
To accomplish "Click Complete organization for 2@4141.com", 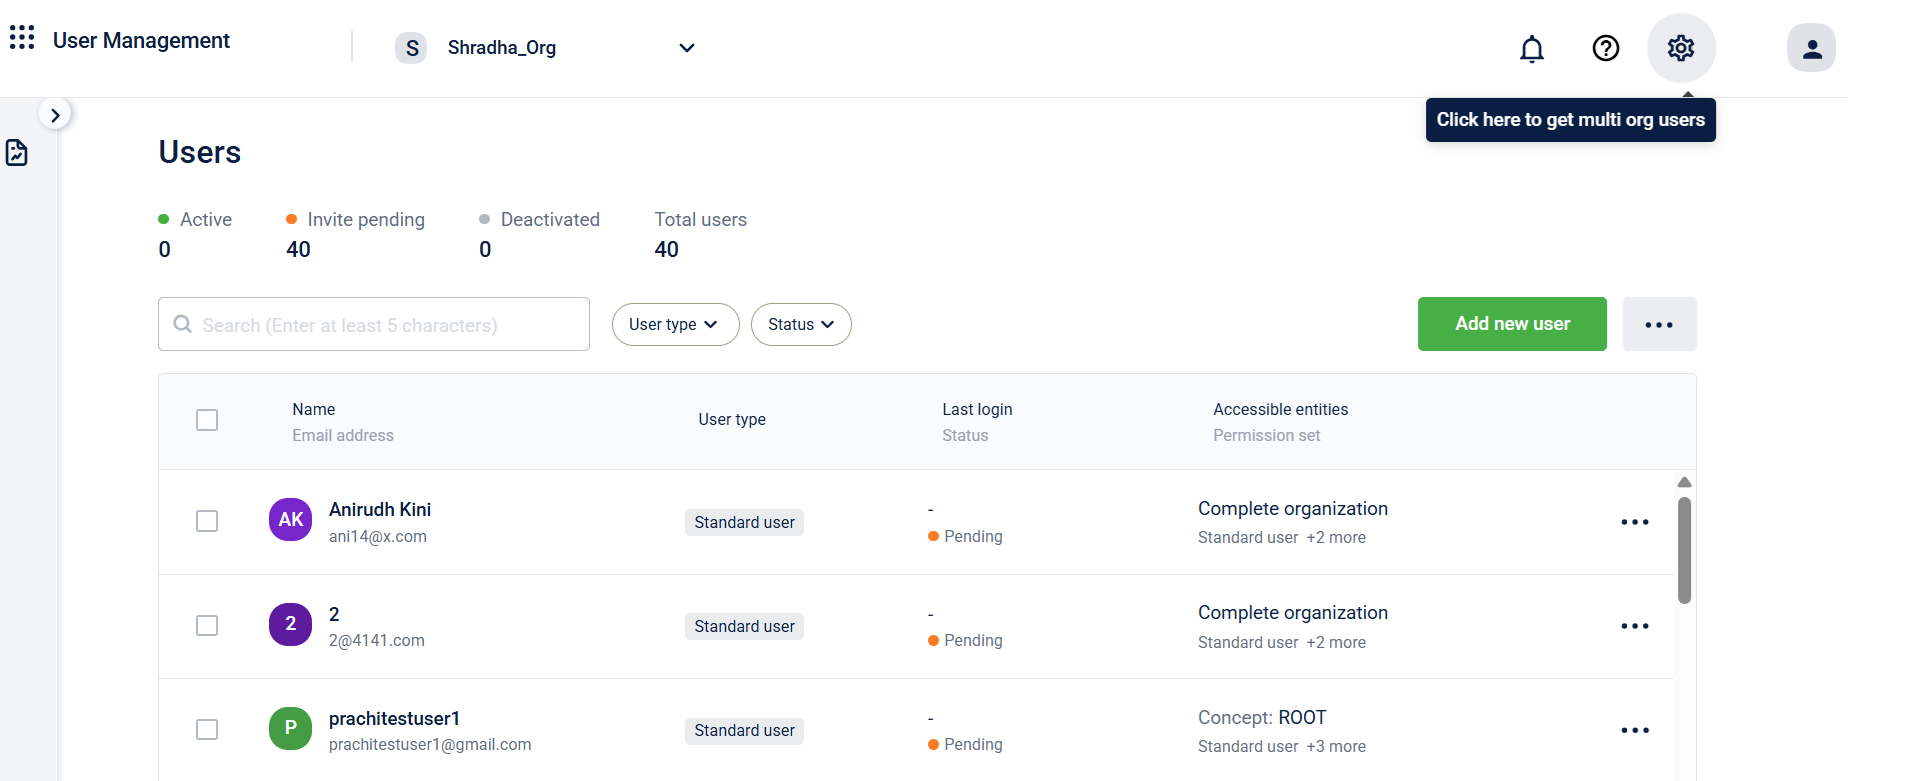I will tap(1293, 612).
